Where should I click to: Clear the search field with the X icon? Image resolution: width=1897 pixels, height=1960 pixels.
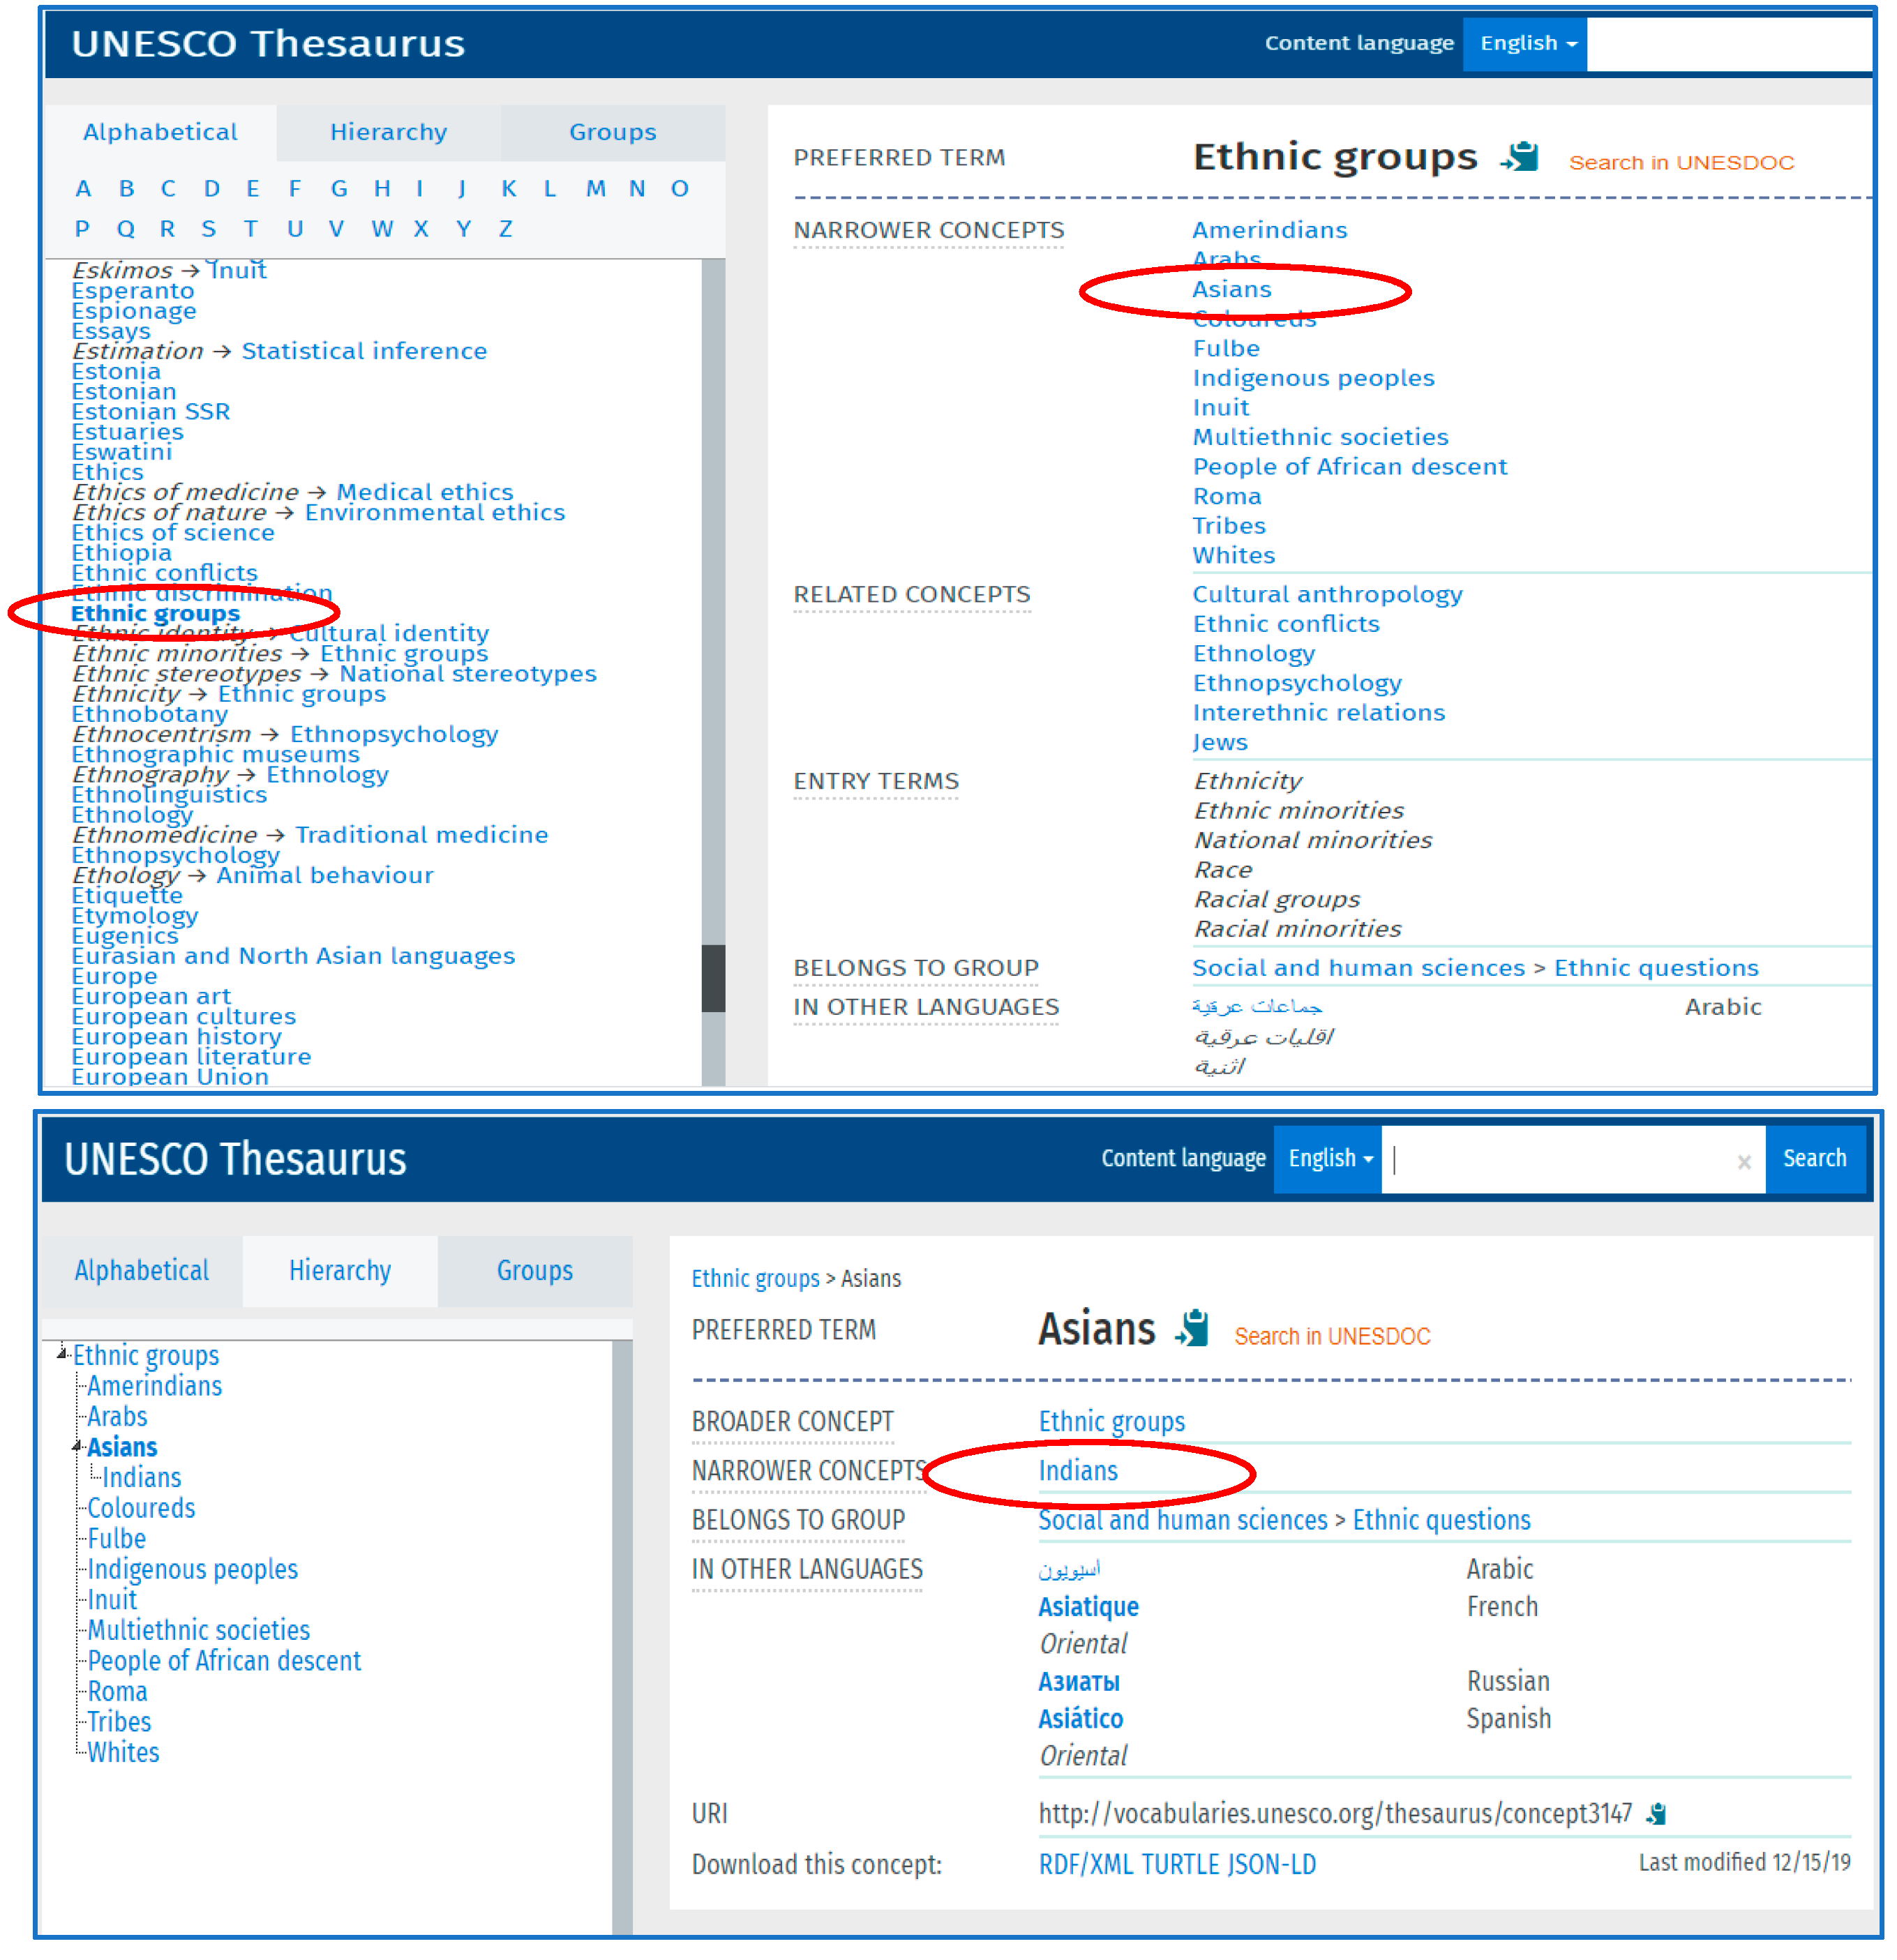(x=1744, y=1161)
